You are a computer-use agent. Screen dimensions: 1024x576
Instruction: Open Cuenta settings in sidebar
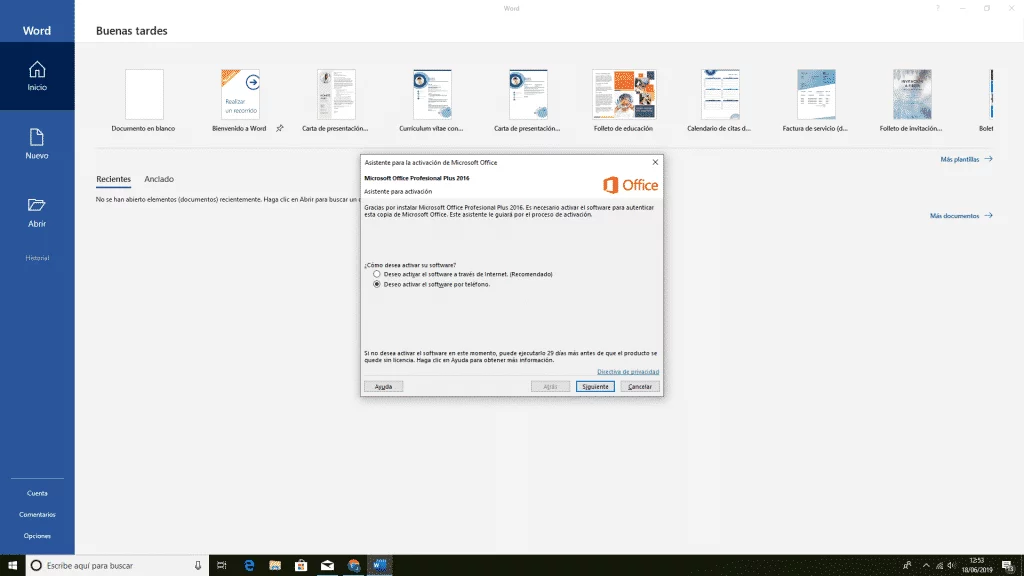[x=37, y=492]
